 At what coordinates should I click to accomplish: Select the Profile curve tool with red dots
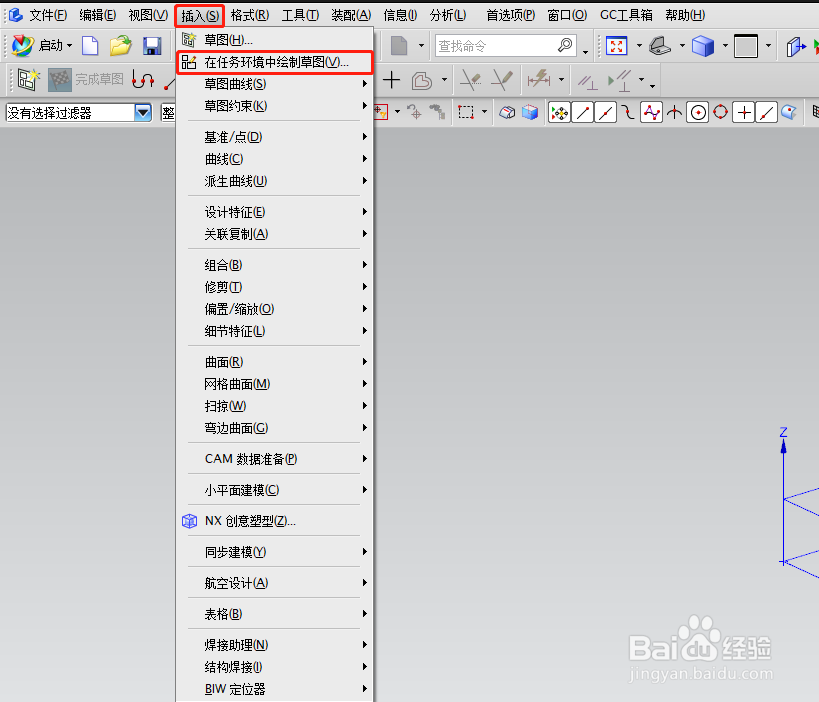click(x=143, y=80)
